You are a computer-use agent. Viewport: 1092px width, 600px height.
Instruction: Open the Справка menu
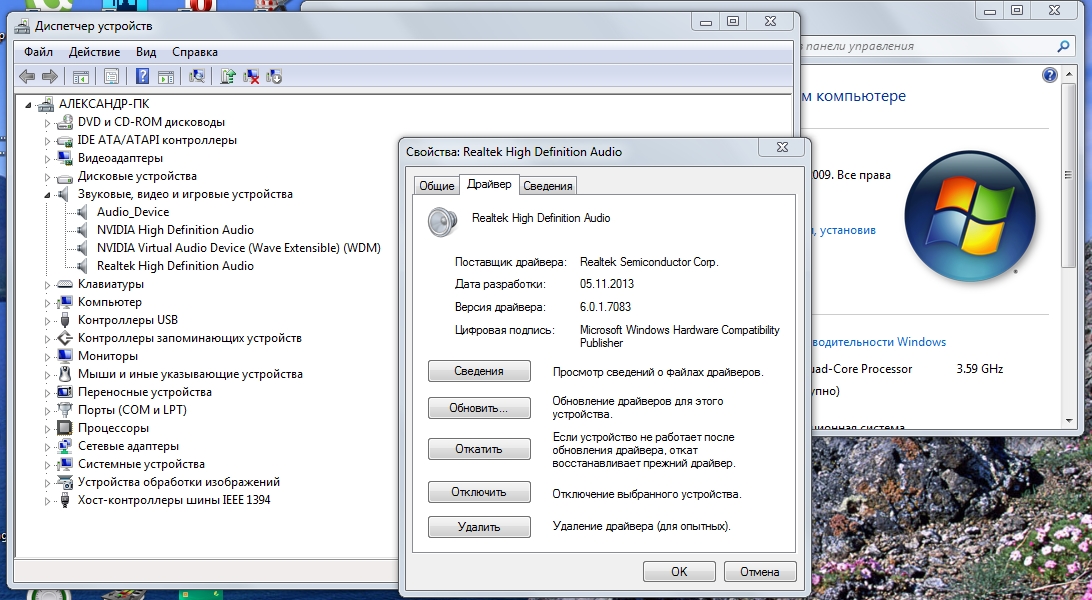click(x=194, y=52)
